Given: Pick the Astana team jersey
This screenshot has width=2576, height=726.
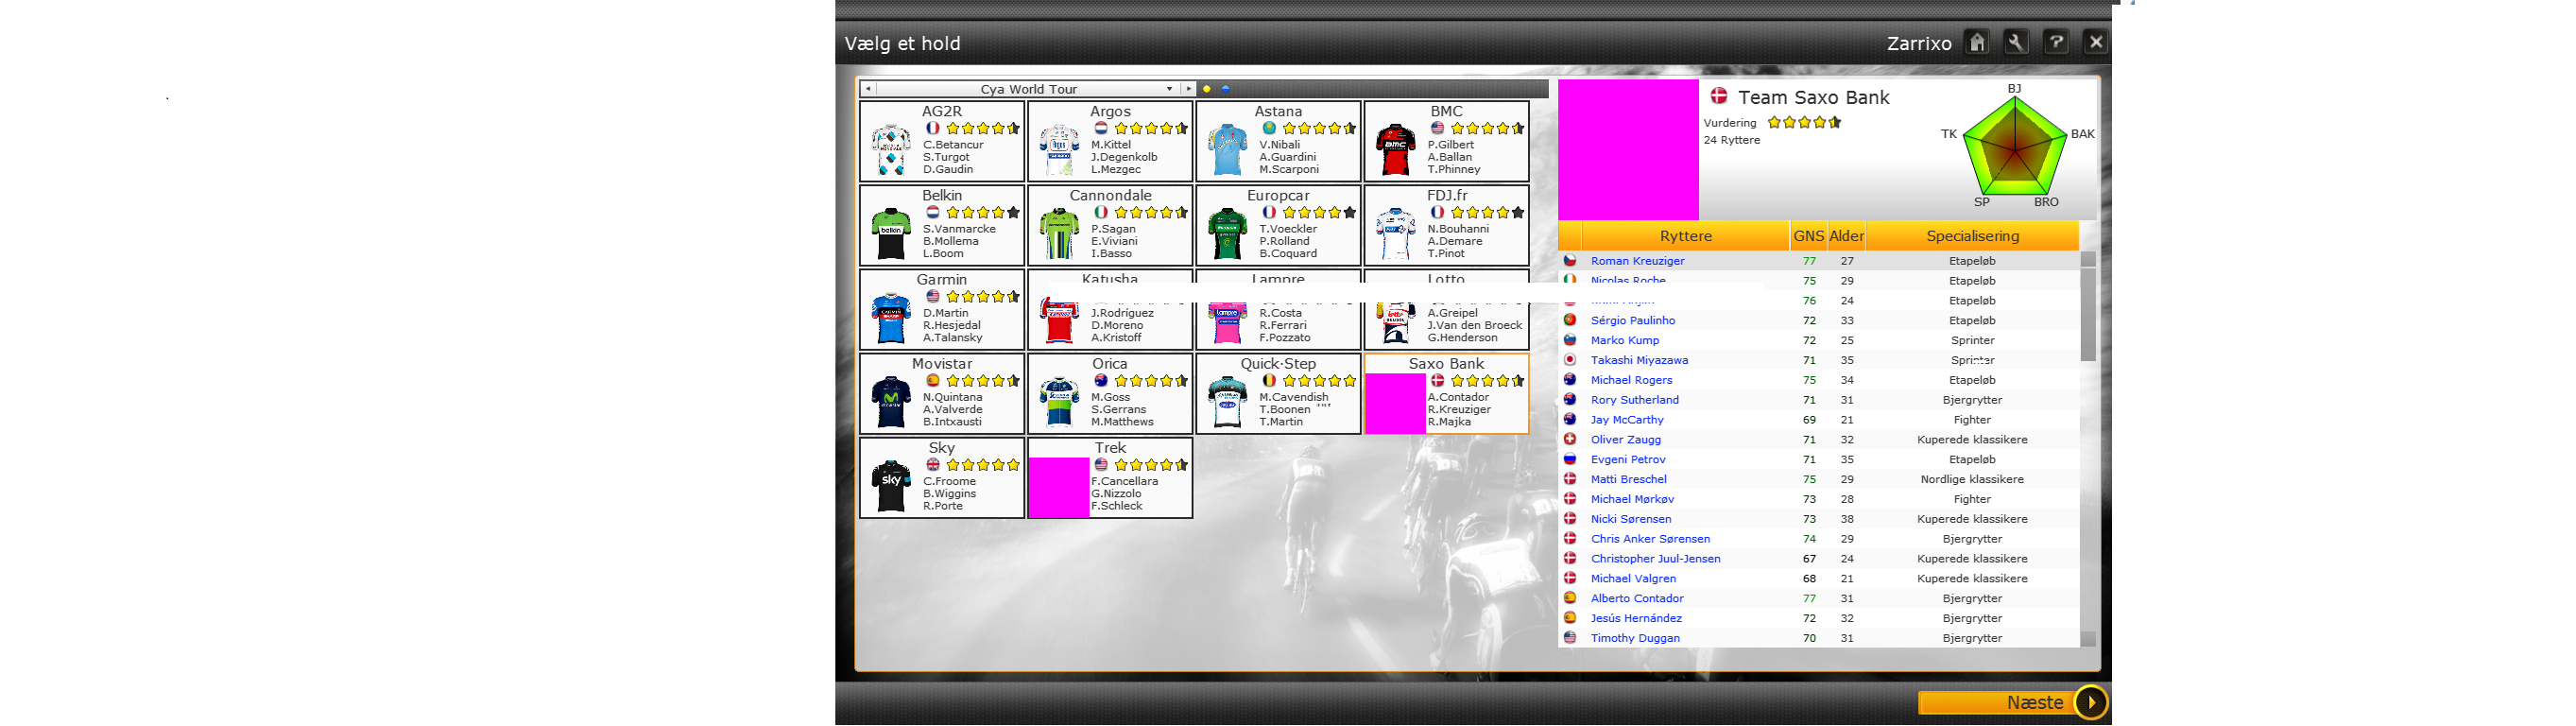Looking at the screenshot, I should click(x=1227, y=149).
